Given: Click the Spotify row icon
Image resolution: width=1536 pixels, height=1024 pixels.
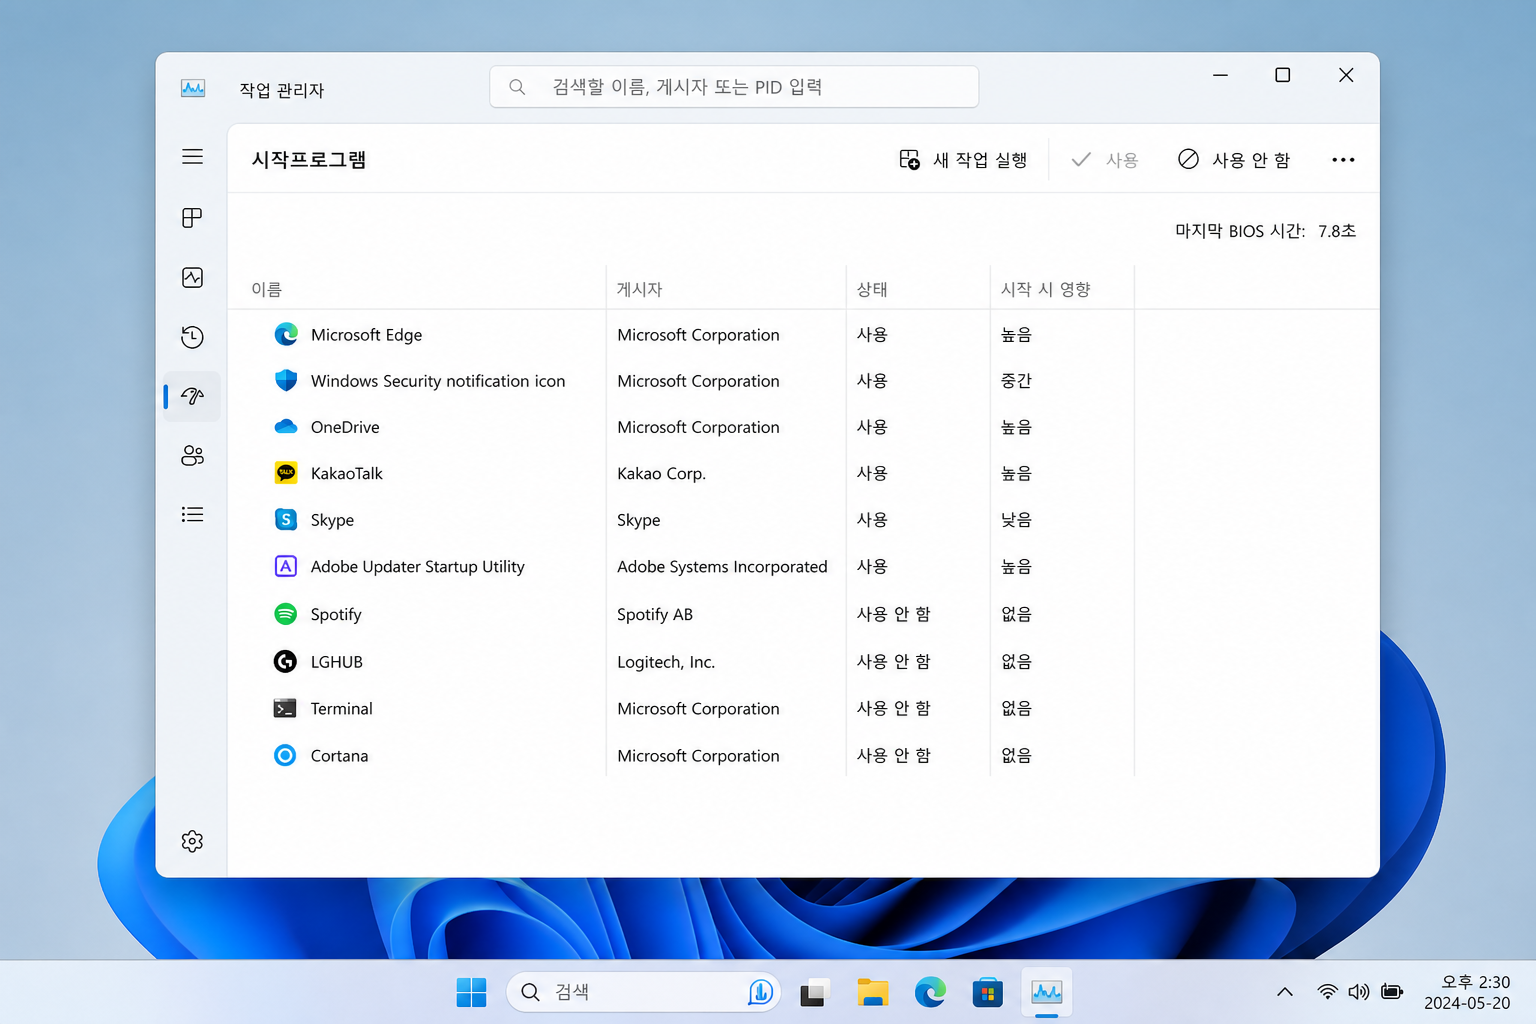Looking at the screenshot, I should click(286, 614).
